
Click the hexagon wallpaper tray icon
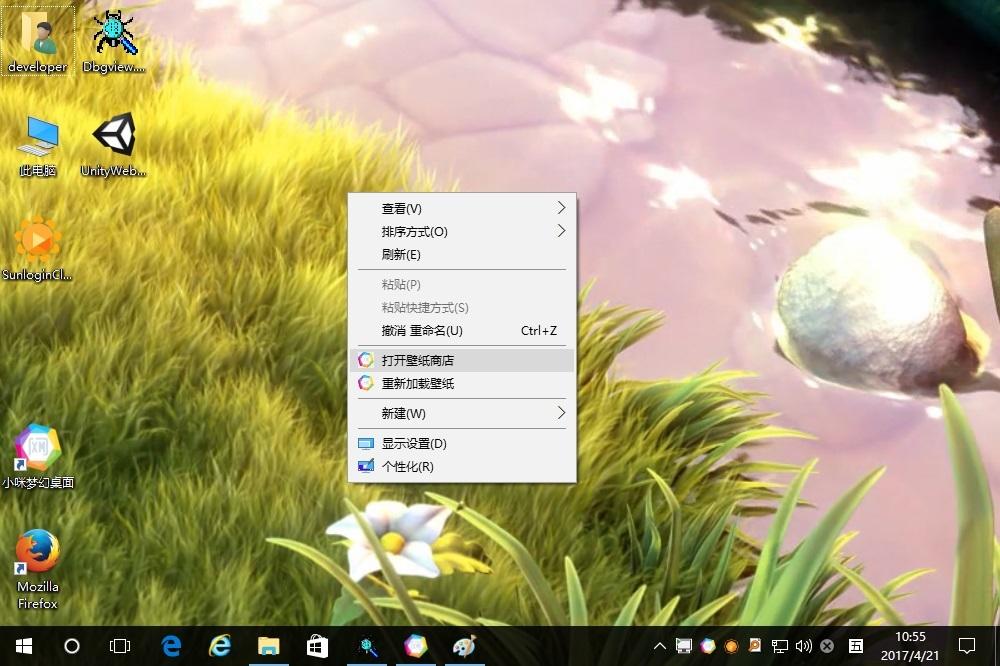coord(708,646)
